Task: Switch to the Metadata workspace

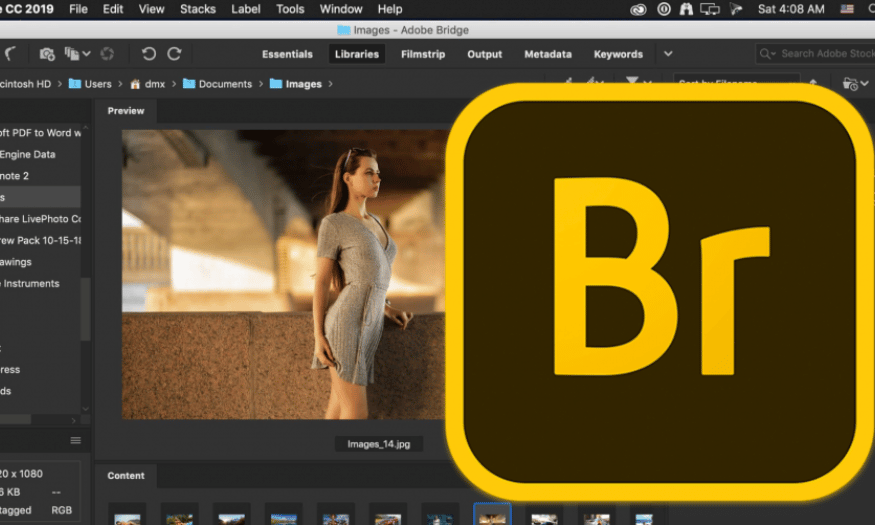Action: click(548, 54)
